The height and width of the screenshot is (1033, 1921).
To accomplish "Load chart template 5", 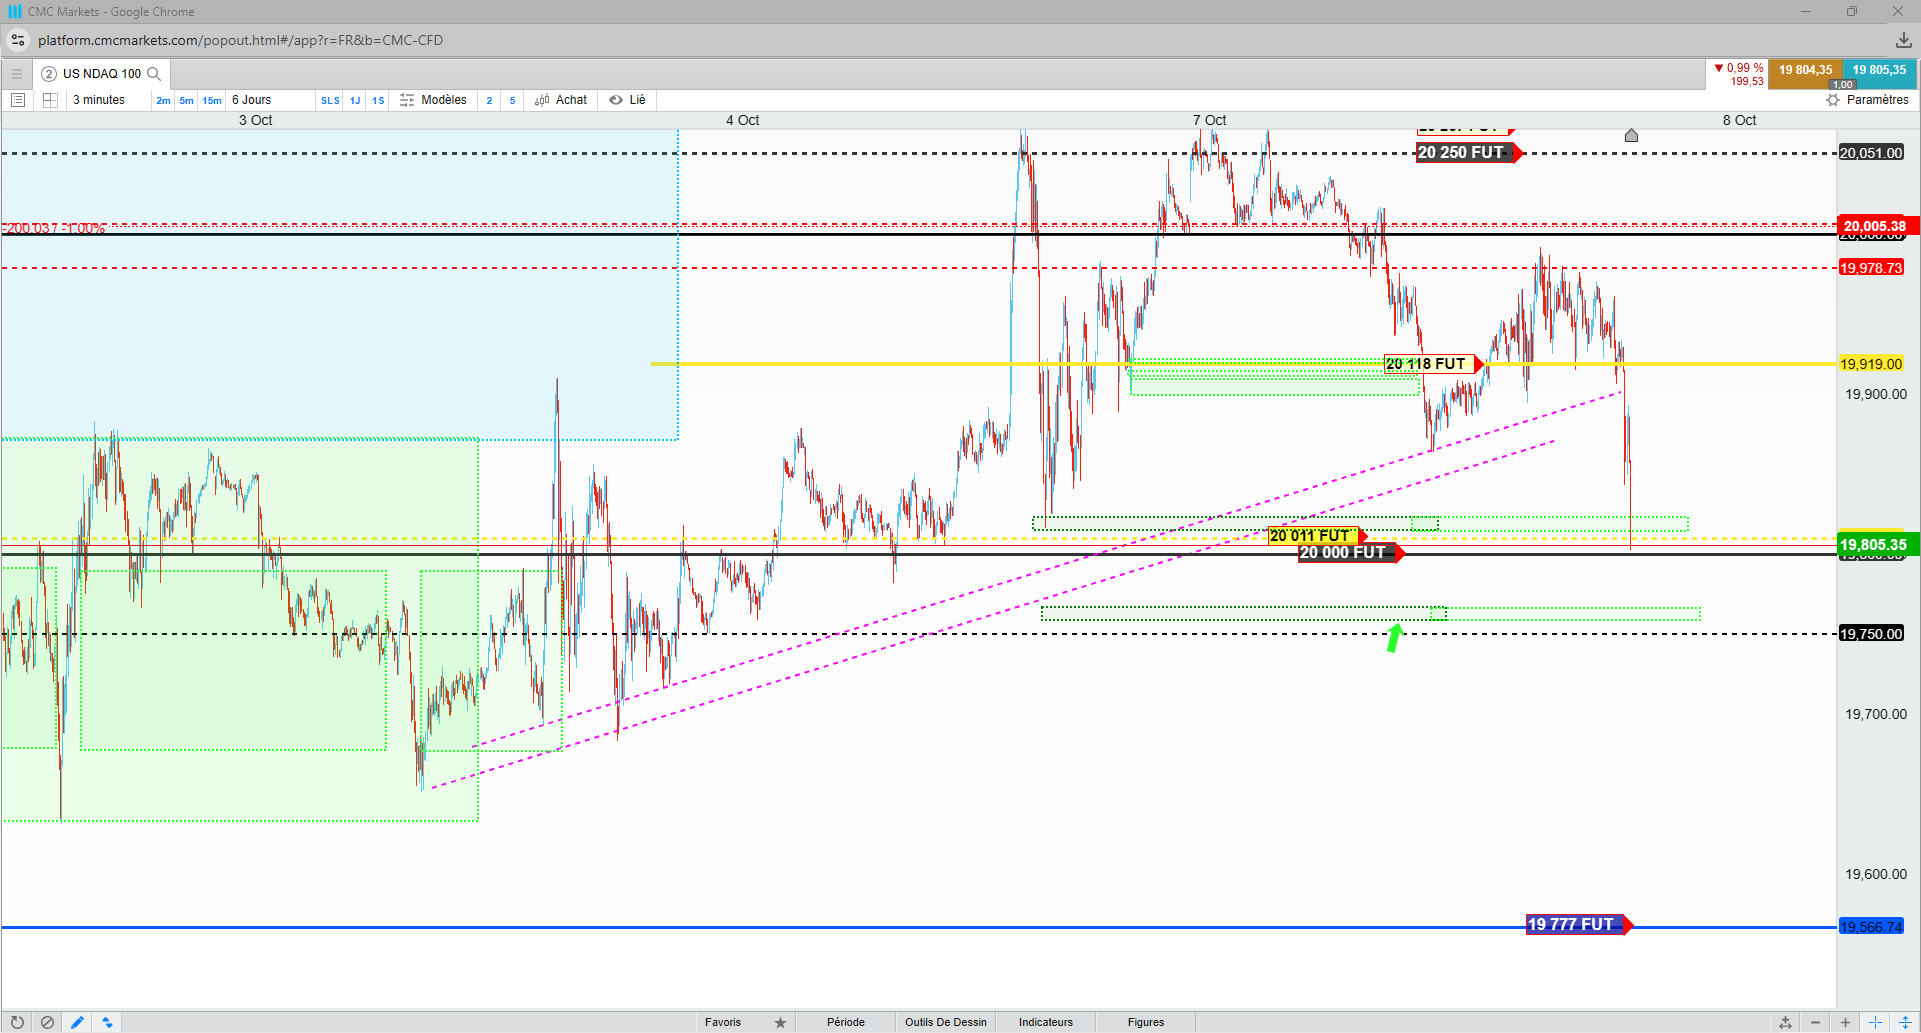I will click(x=513, y=100).
